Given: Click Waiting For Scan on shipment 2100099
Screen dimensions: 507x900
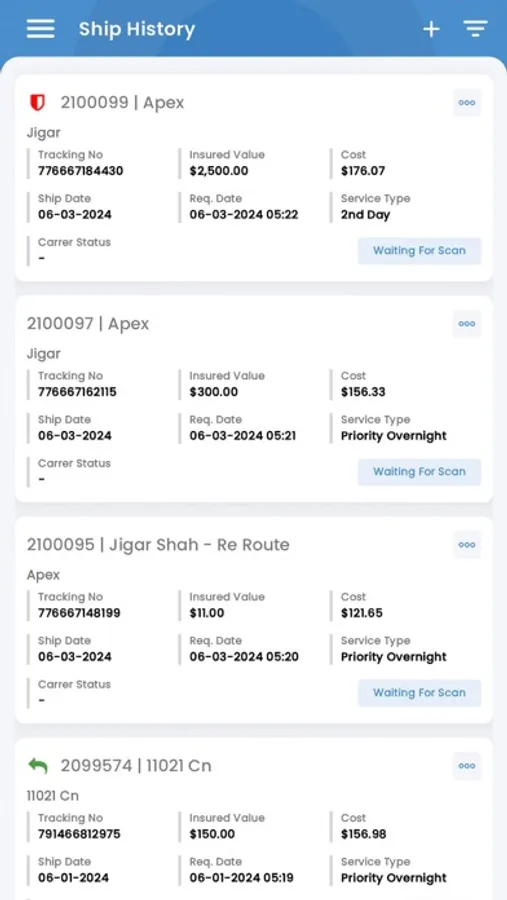Looking at the screenshot, I should point(419,251).
